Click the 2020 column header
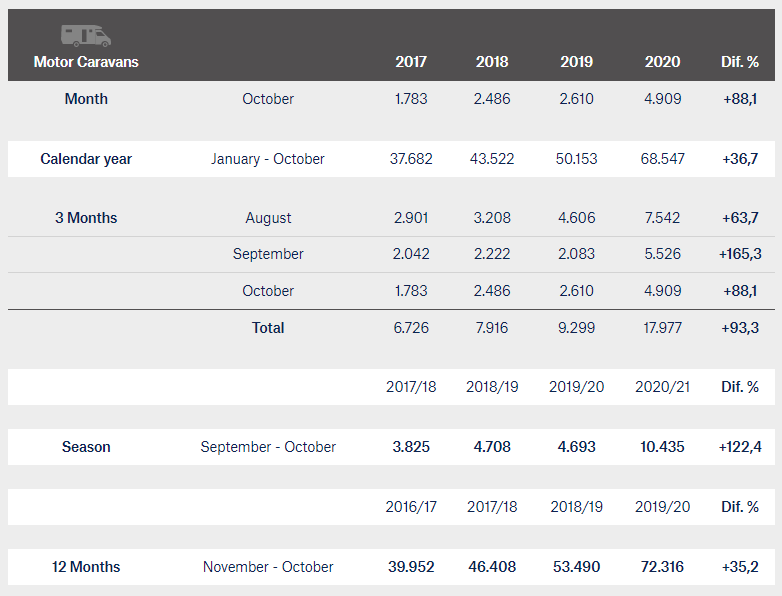Image resolution: width=782 pixels, height=596 pixels. (x=662, y=62)
